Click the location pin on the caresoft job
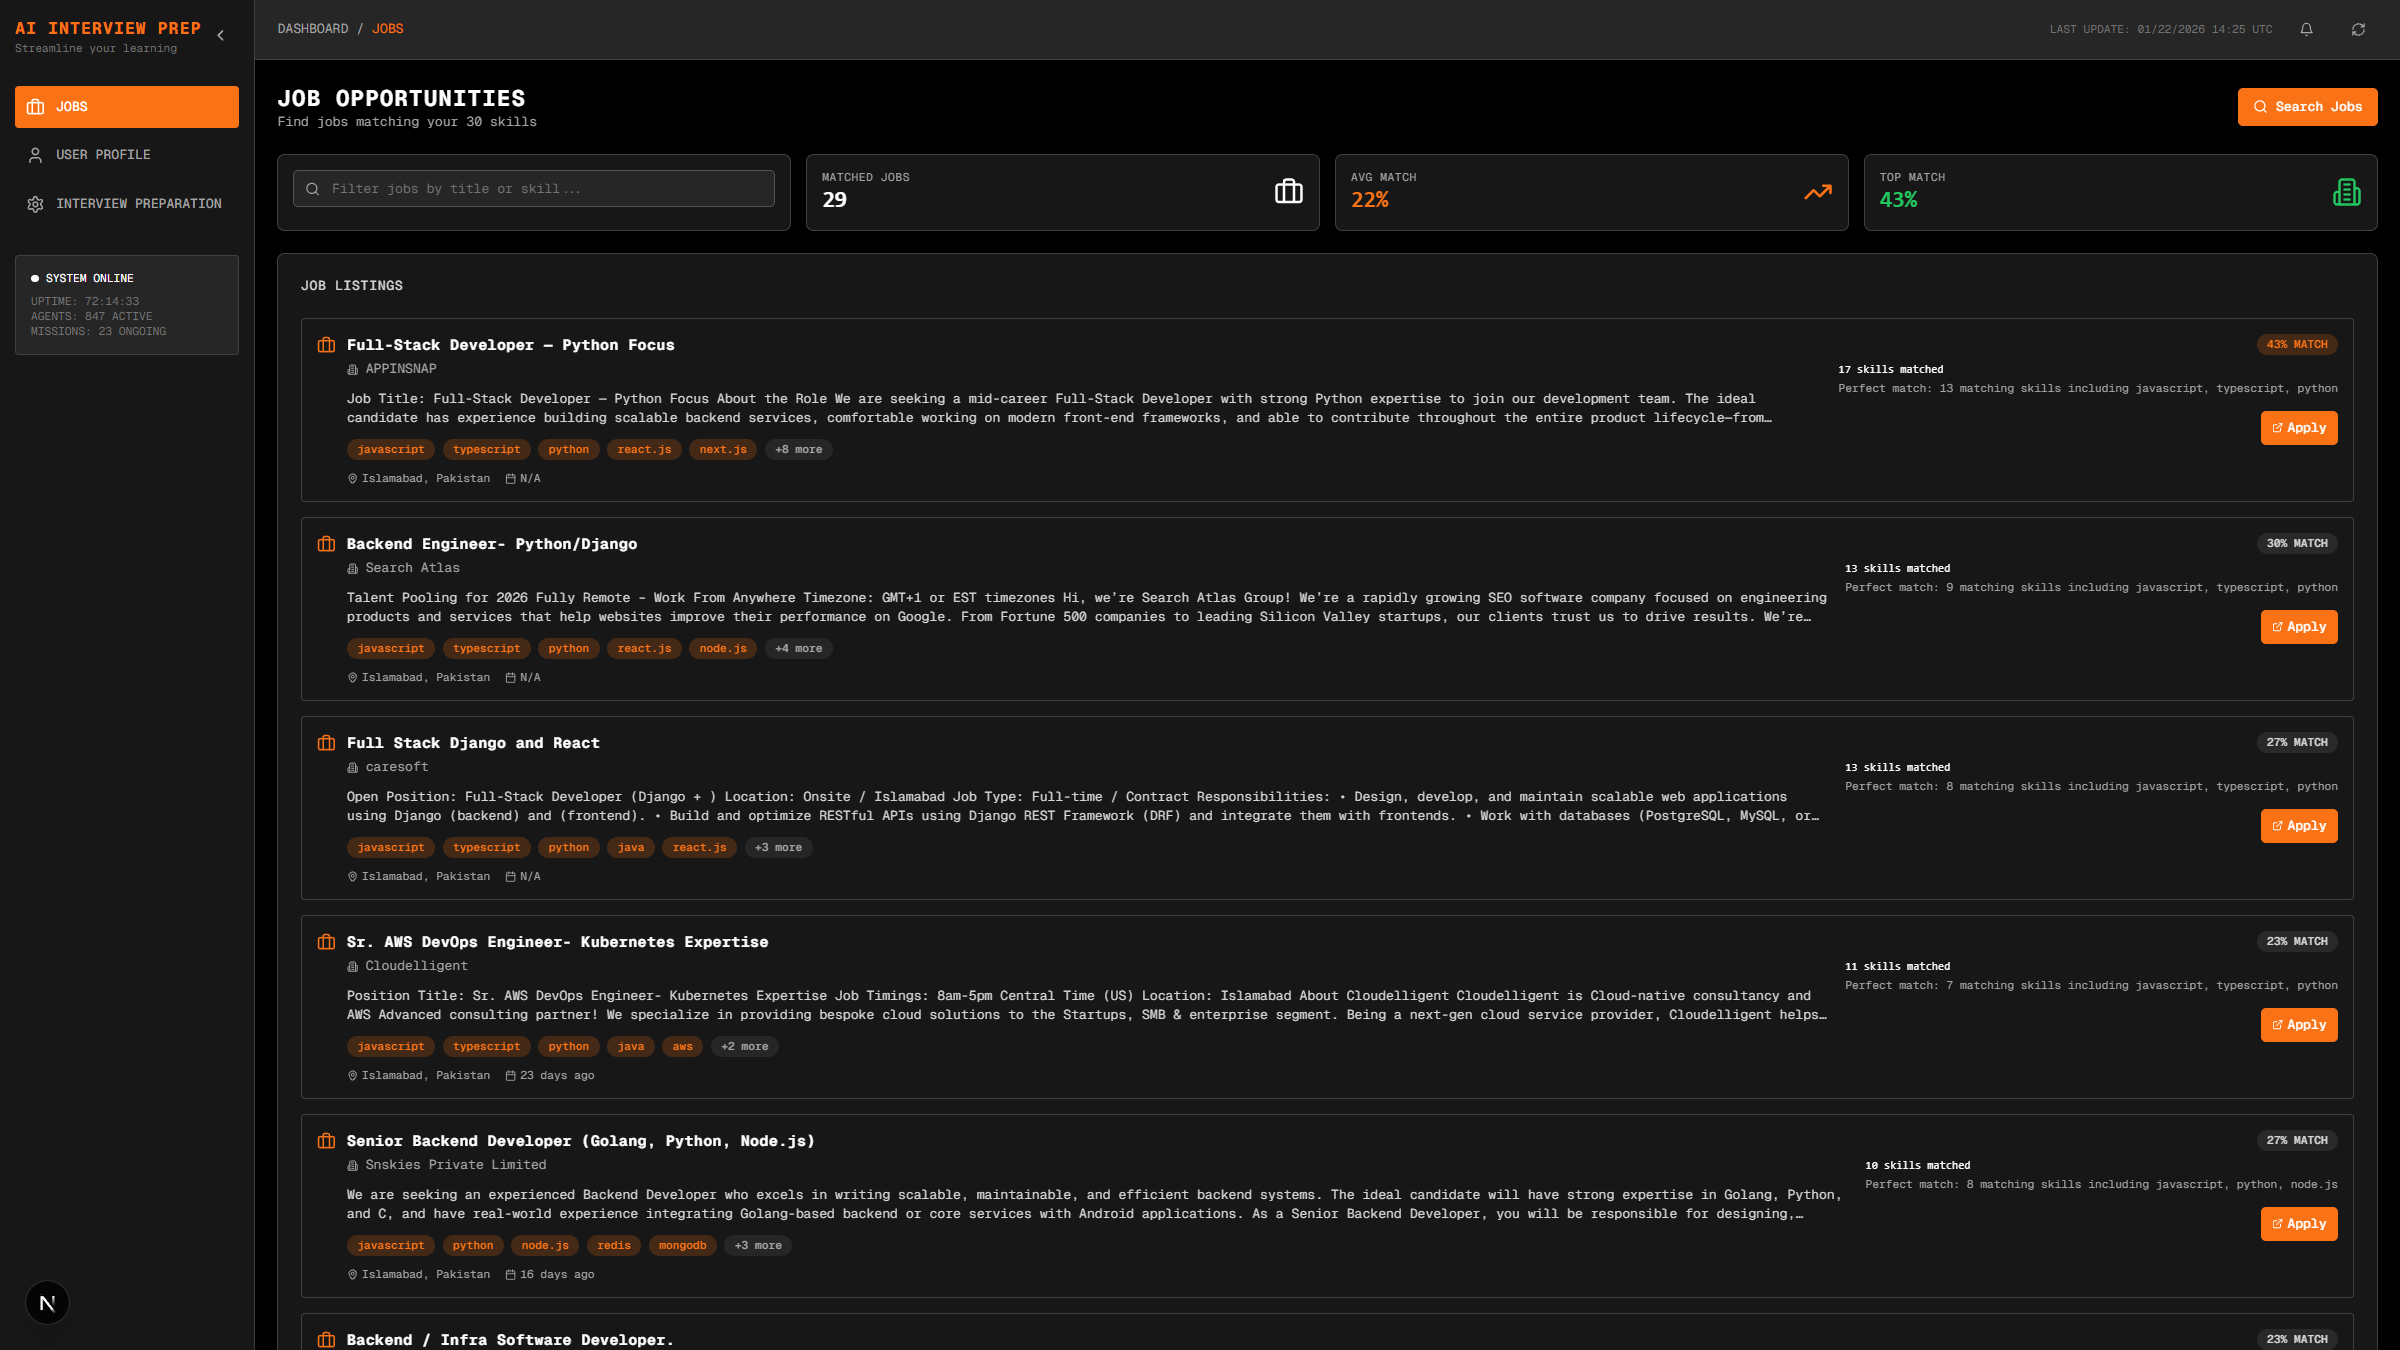 (352, 876)
